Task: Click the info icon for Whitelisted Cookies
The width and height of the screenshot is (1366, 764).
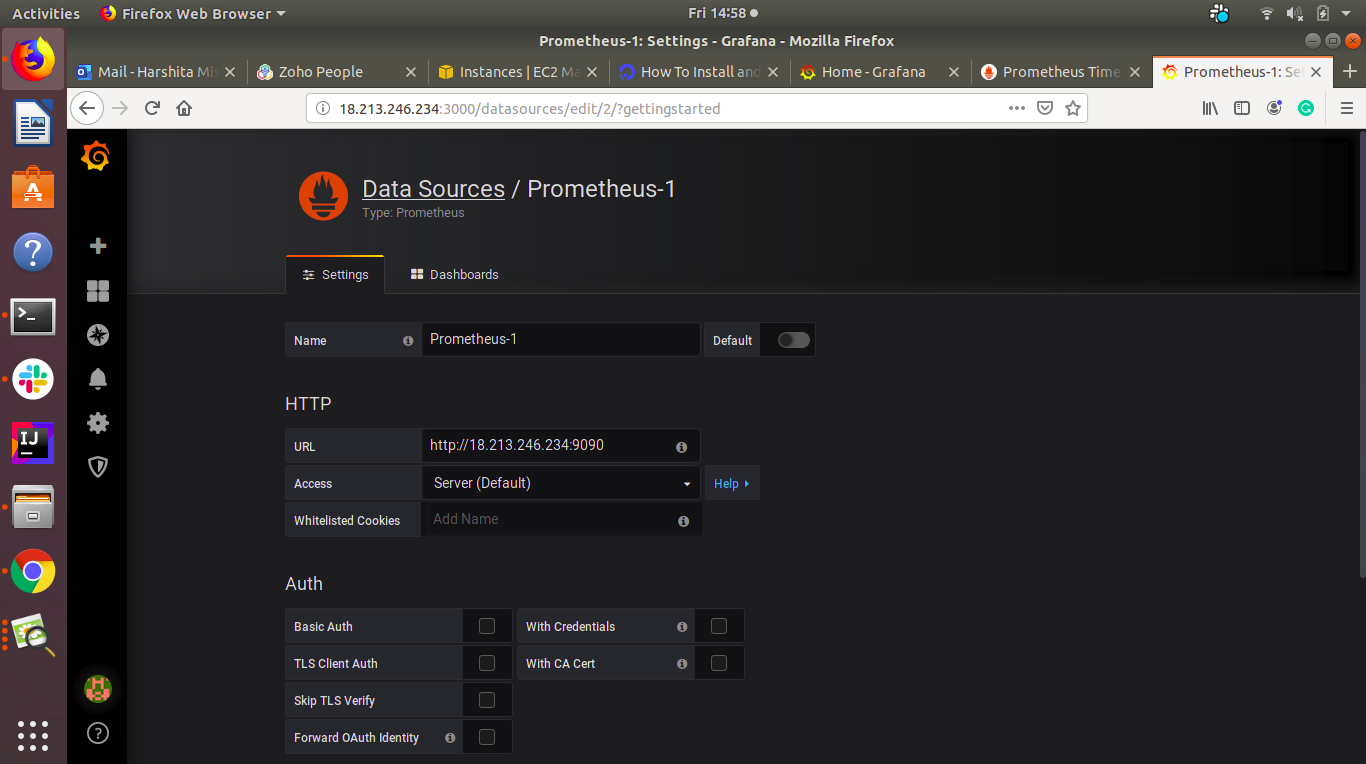Action: pyautogui.click(x=683, y=521)
